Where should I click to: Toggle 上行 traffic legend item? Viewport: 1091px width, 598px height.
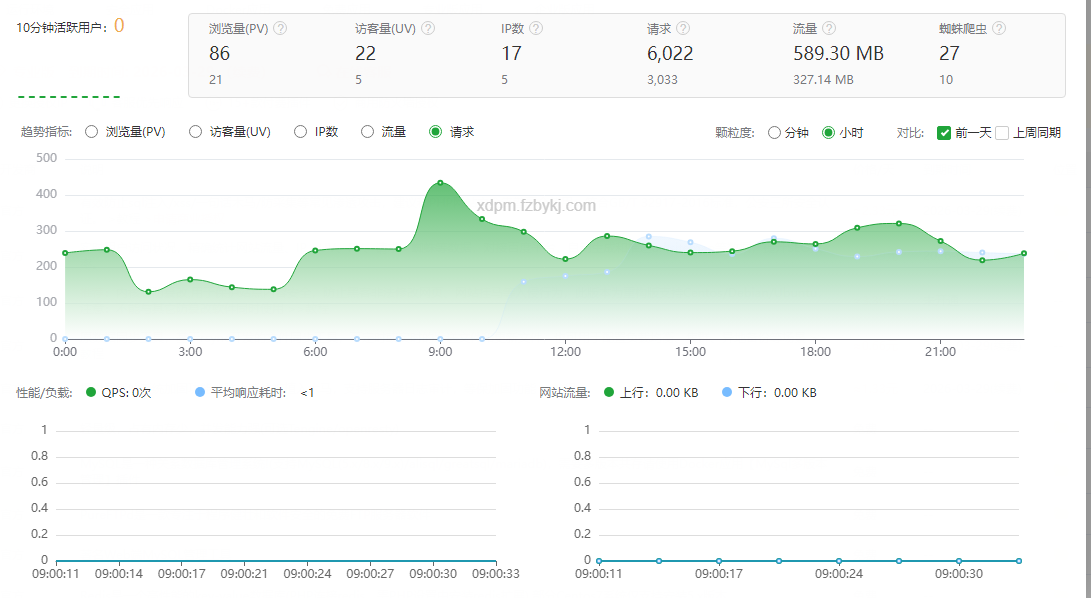tap(610, 393)
